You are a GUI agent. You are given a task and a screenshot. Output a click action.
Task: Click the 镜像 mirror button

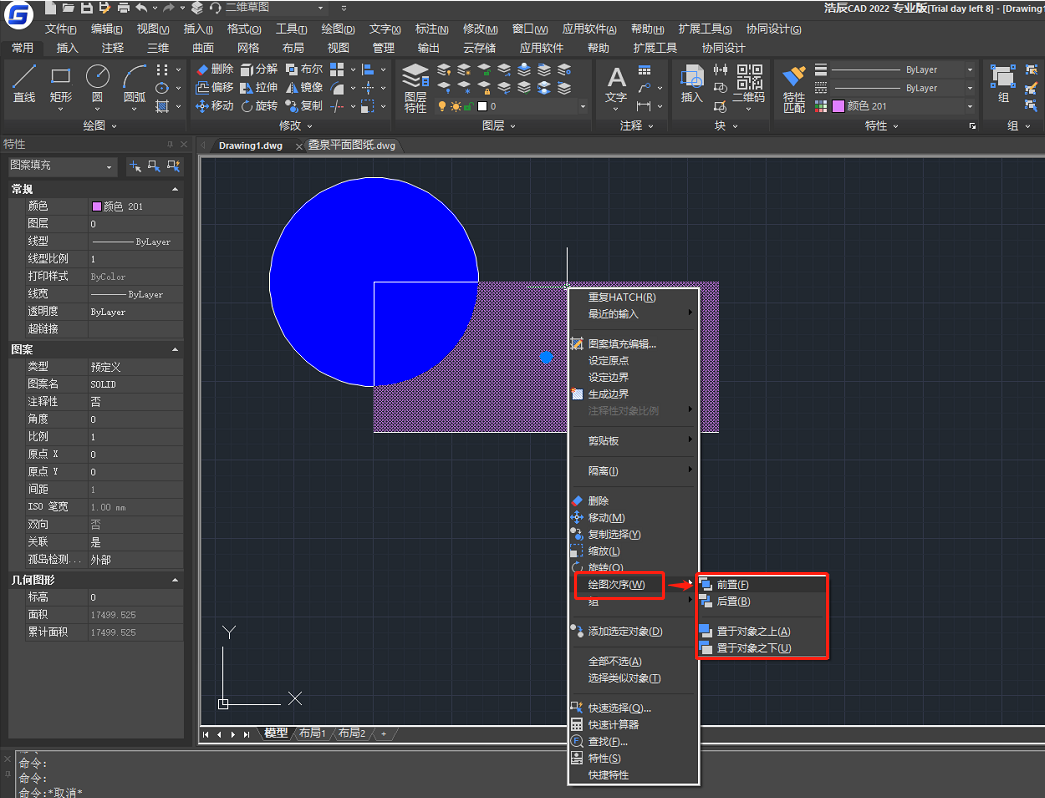pos(304,87)
